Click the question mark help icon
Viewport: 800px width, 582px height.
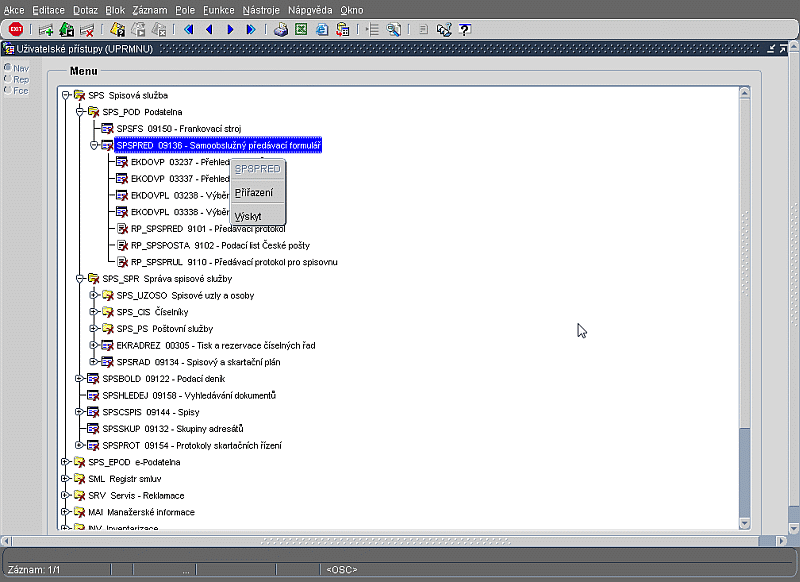[464, 30]
